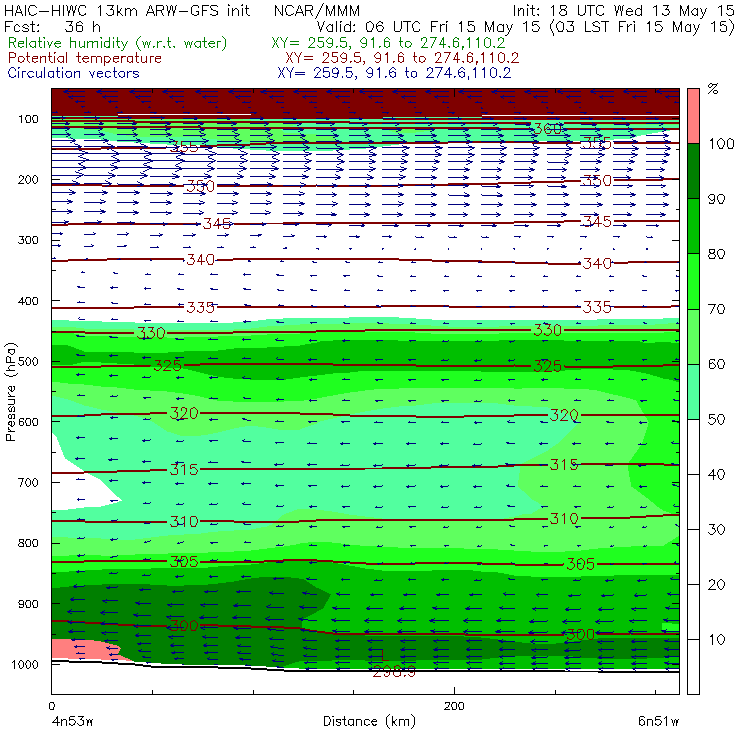740x740 pixels.
Task: Click the "100" pressure axis tick label
Action: coord(28,119)
